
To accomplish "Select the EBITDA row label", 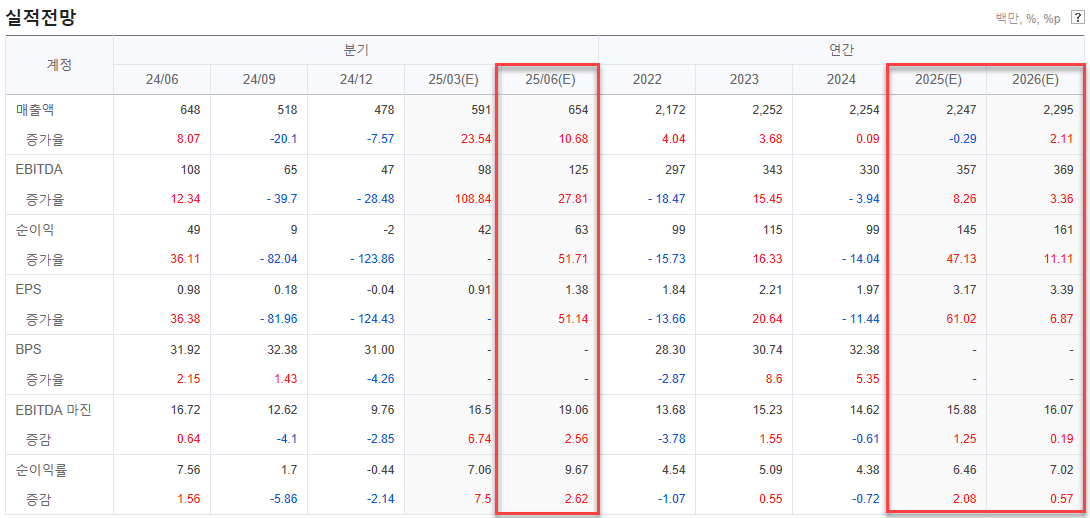I will (34, 169).
